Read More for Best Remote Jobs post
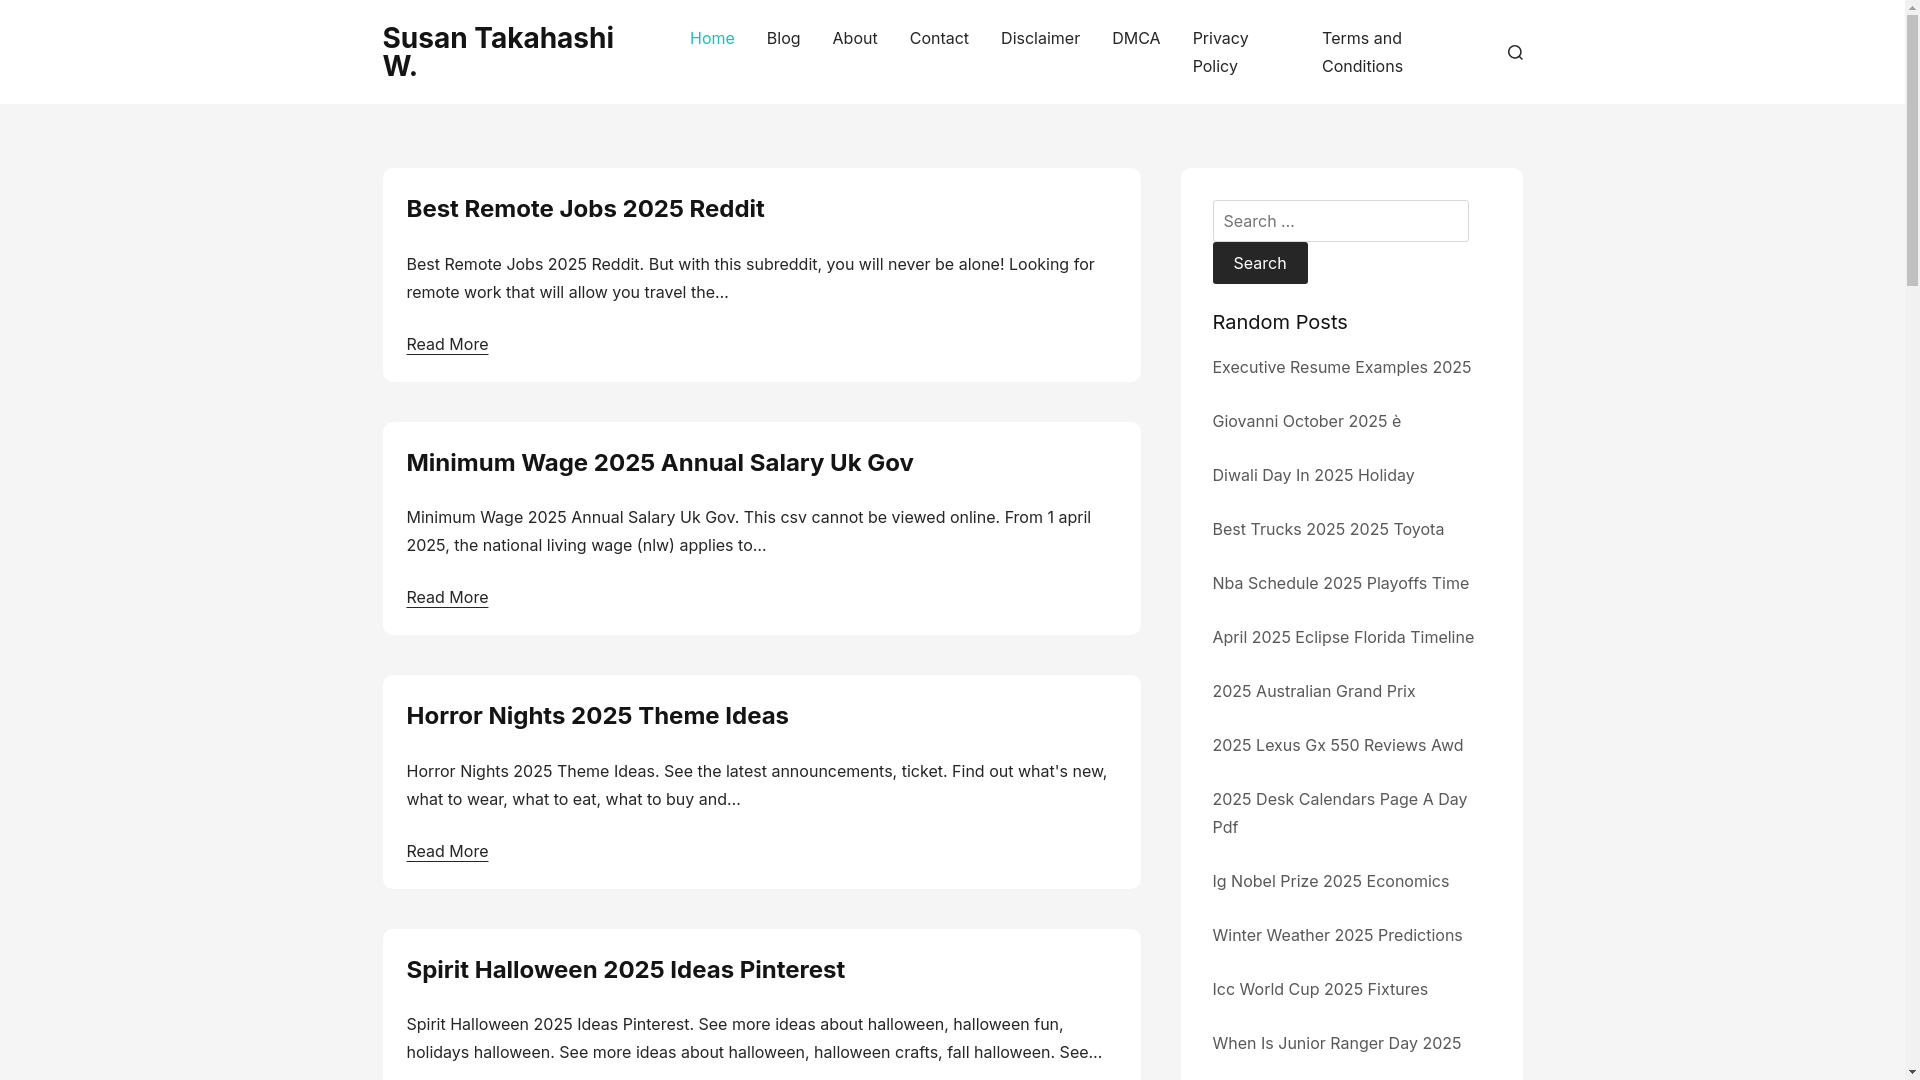Screen dimensions: 1920x1080 click(x=447, y=344)
